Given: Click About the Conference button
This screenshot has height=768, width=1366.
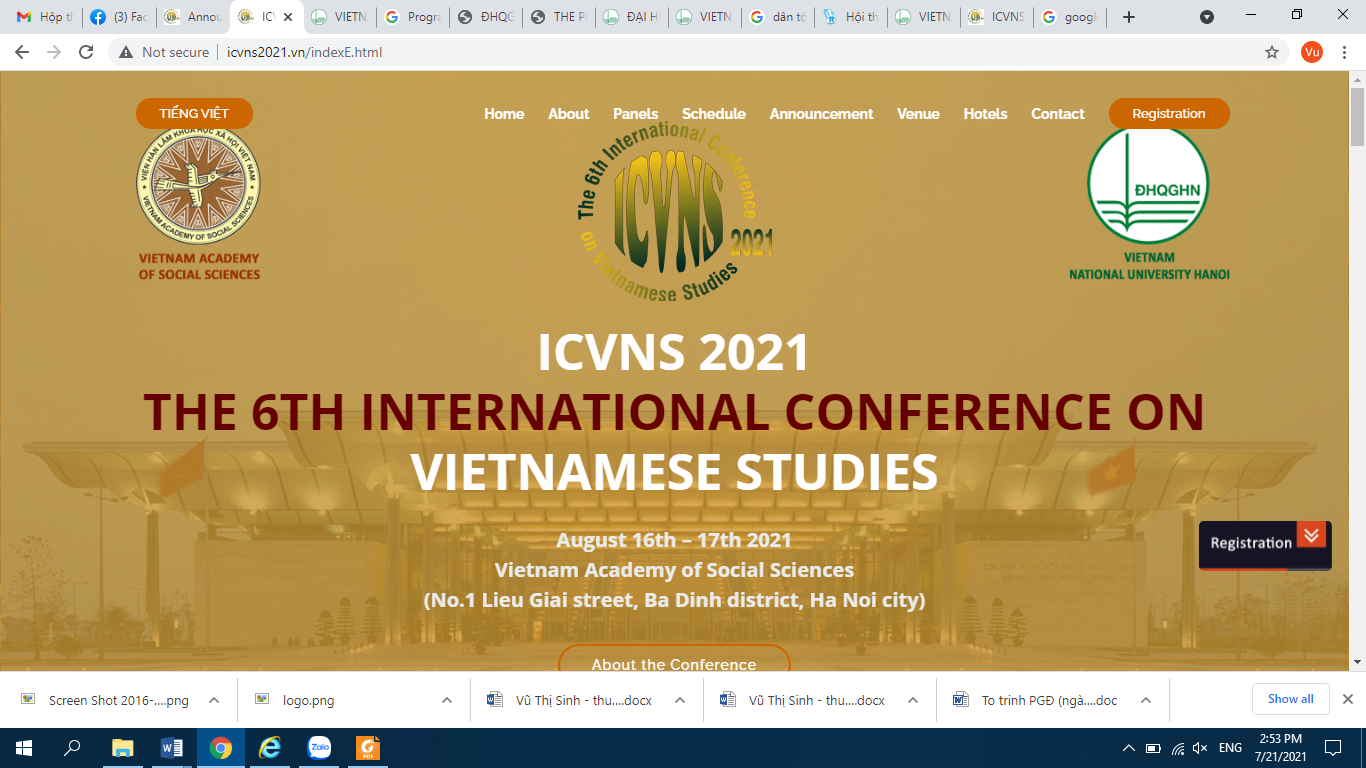Looking at the screenshot, I should (674, 660).
